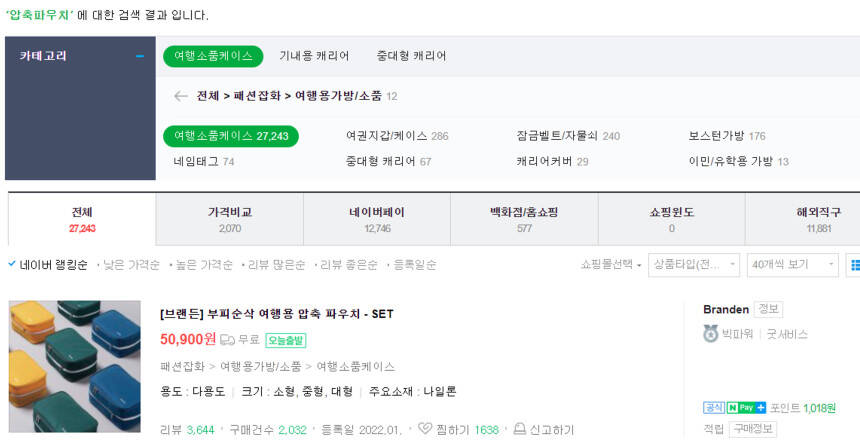Open the 쇼핑몰선택 dropdown

tap(610, 265)
